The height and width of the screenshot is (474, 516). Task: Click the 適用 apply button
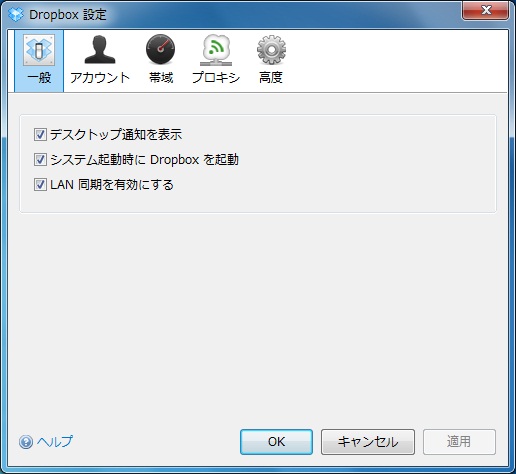click(459, 442)
